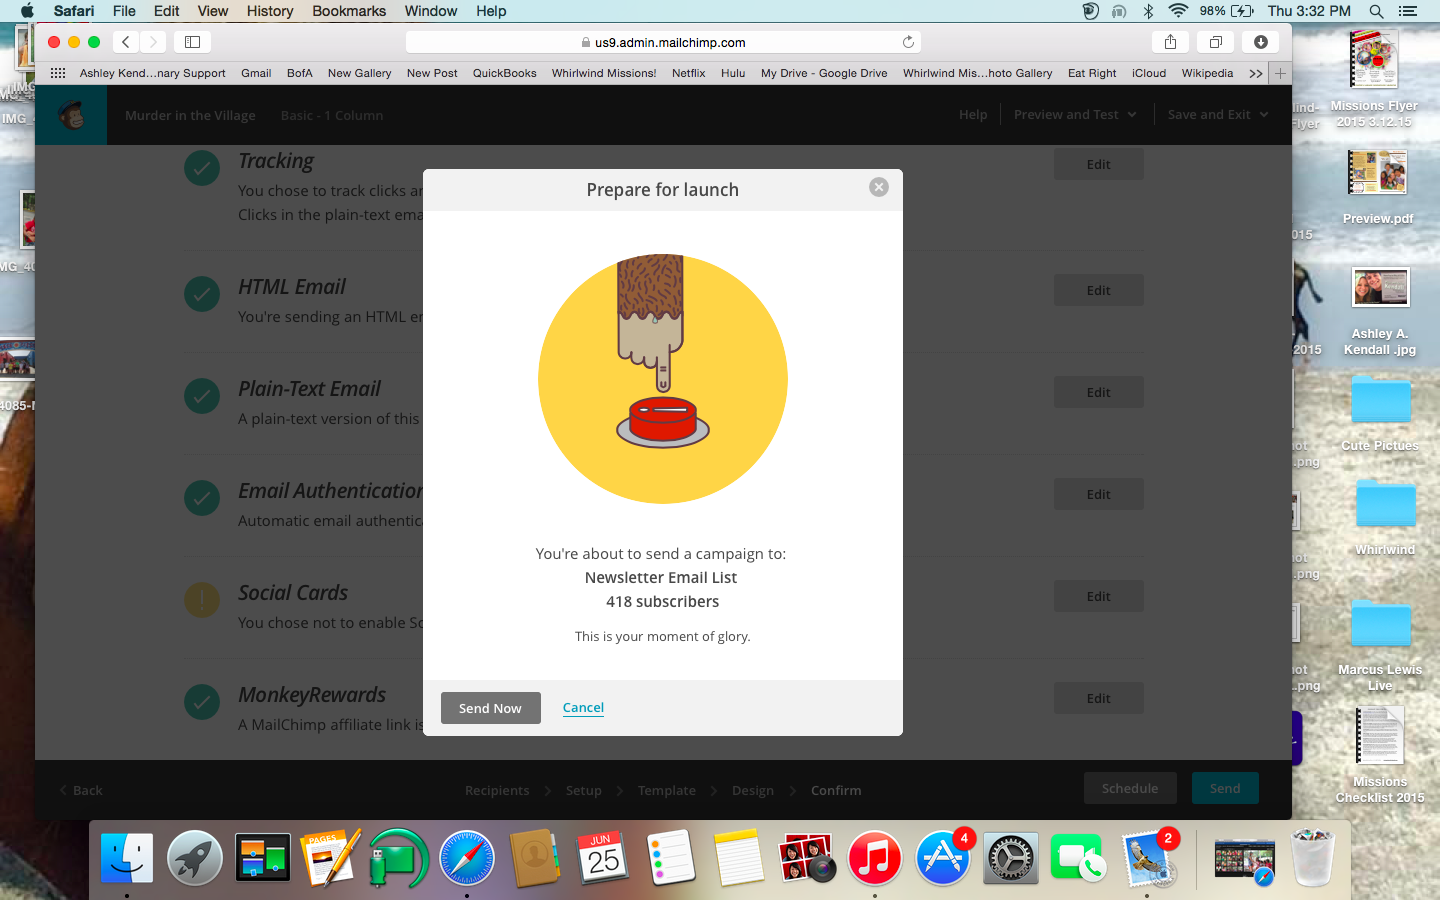Click the Send Now button
The image size is (1440, 900).
tap(490, 708)
